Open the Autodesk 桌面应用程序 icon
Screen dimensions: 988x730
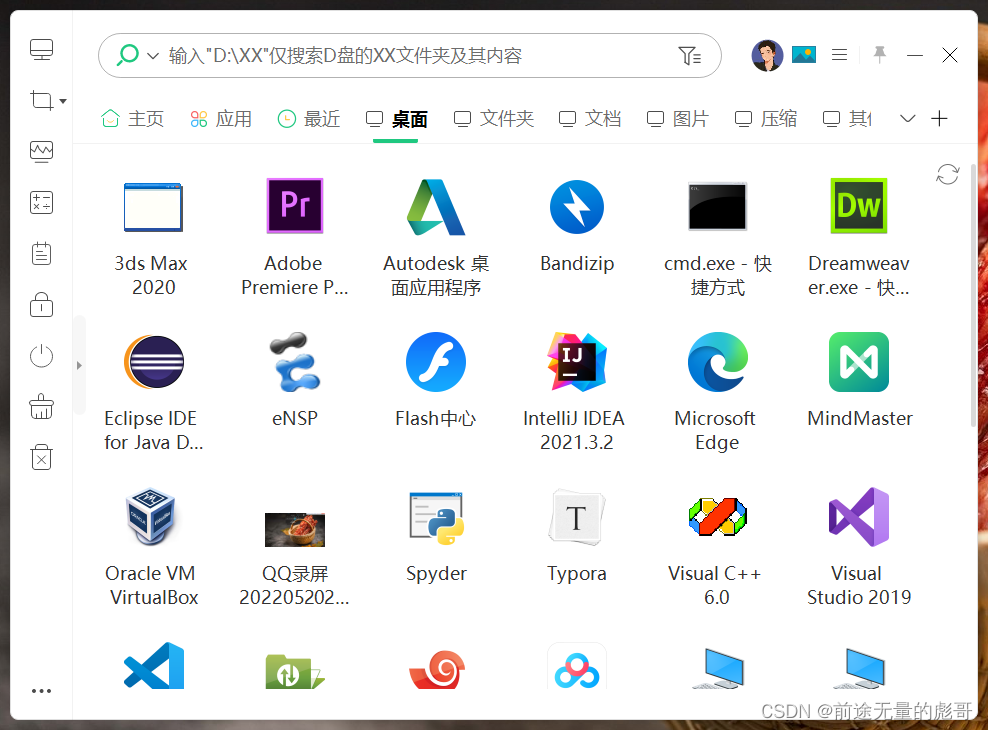(x=436, y=207)
